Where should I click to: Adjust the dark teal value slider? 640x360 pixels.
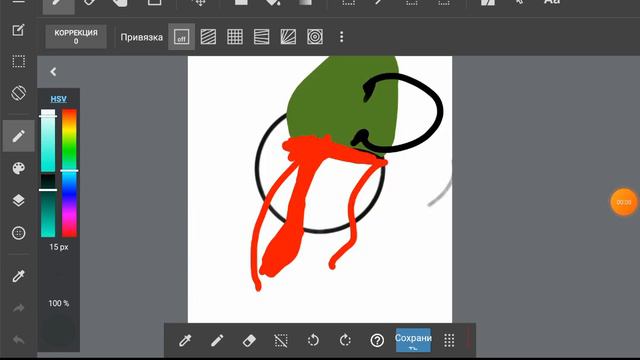pos(48,206)
